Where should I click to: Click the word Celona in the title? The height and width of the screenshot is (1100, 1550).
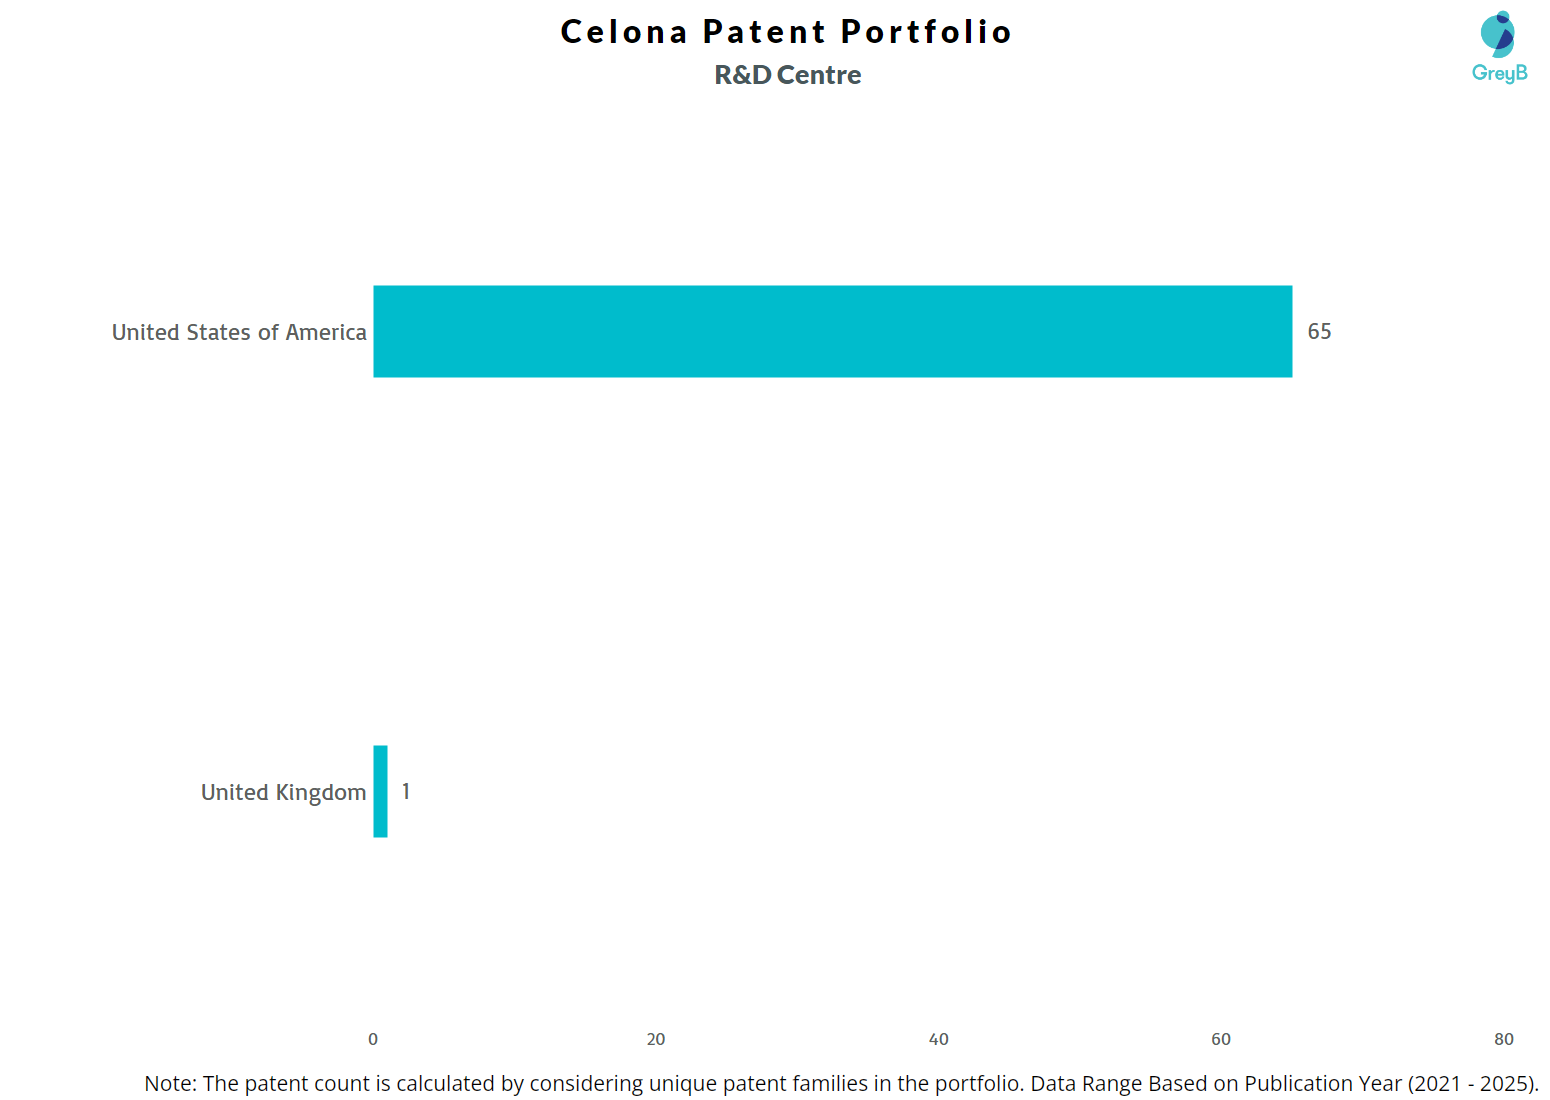point(624,32)
